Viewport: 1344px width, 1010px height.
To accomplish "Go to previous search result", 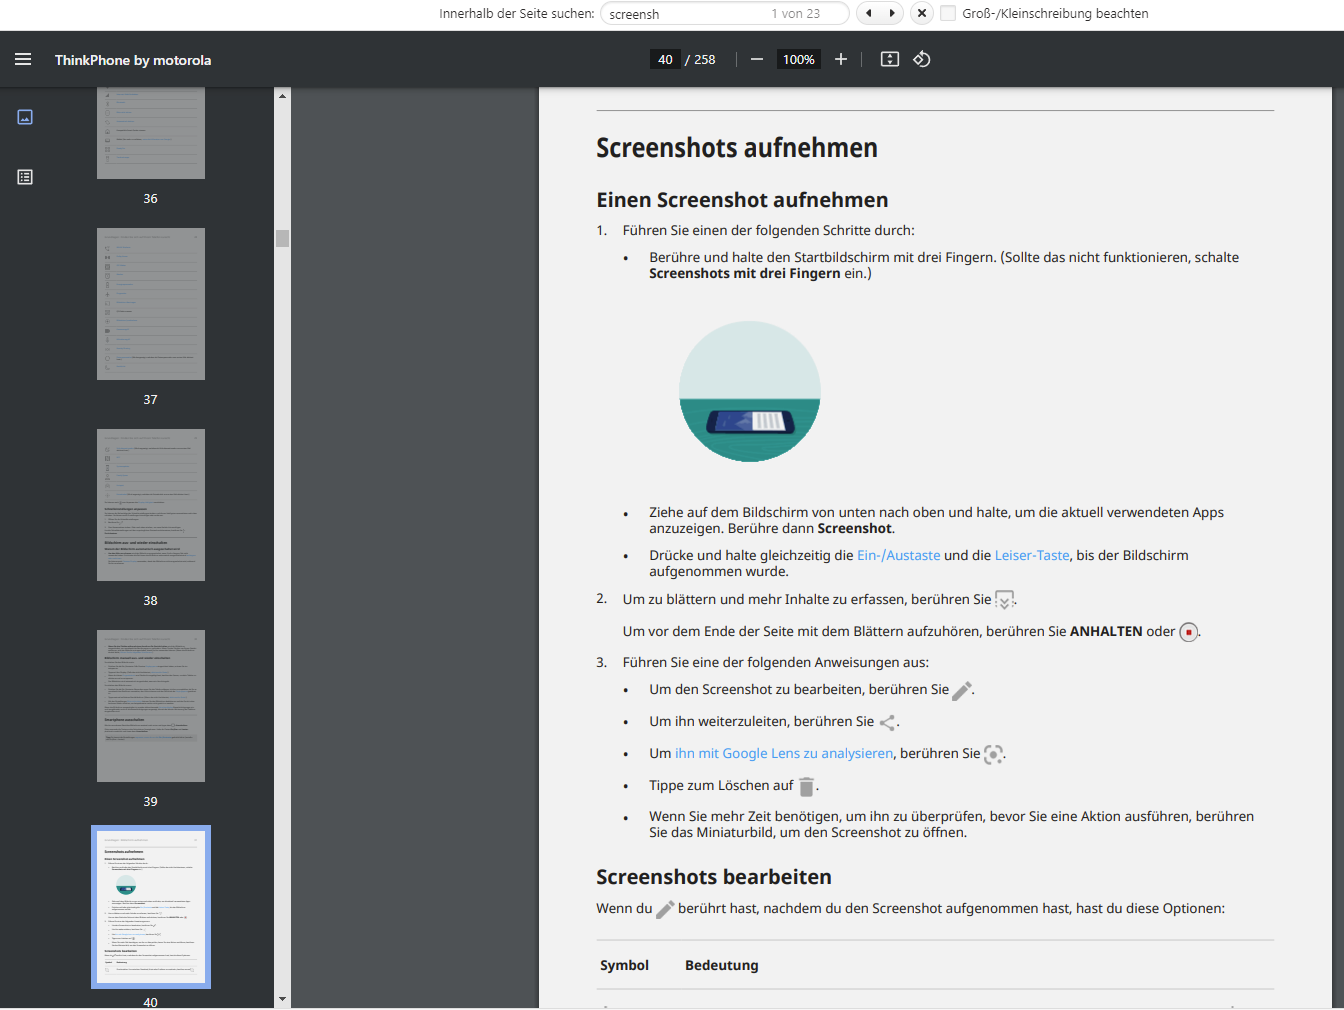I will coord(868,13).
